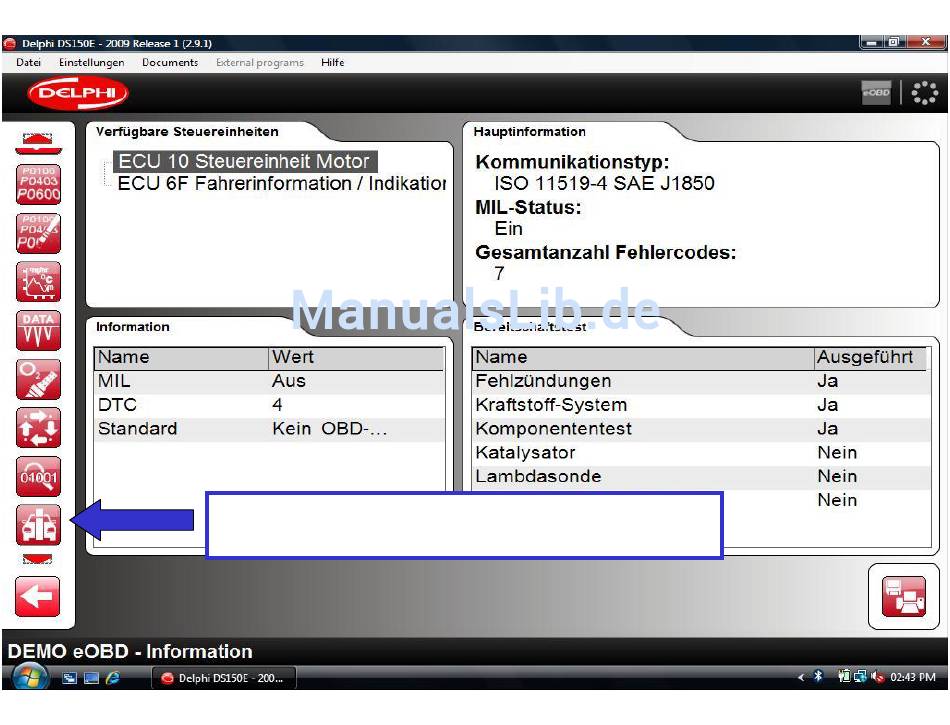Click the Delphi logo
The width and height of the screenshot is (950, 725).
78,93
